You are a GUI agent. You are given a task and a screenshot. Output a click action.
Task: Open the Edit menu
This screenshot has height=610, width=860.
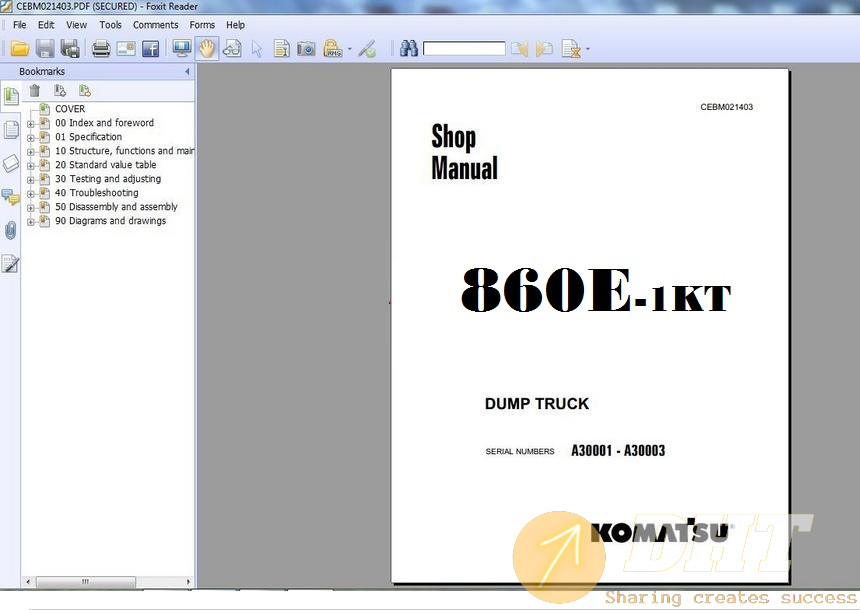(x=46, y=25)
